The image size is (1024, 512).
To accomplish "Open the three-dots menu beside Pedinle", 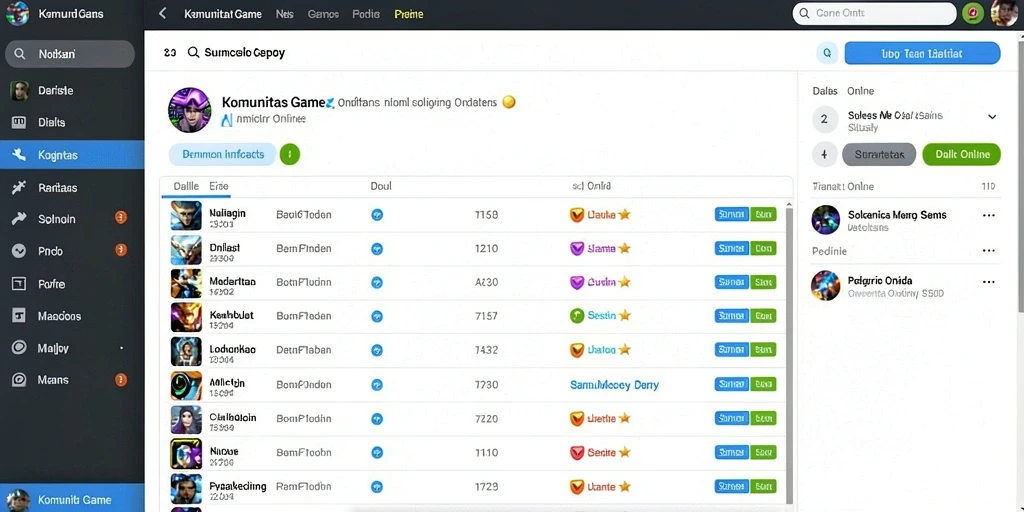I will [989, 251].
